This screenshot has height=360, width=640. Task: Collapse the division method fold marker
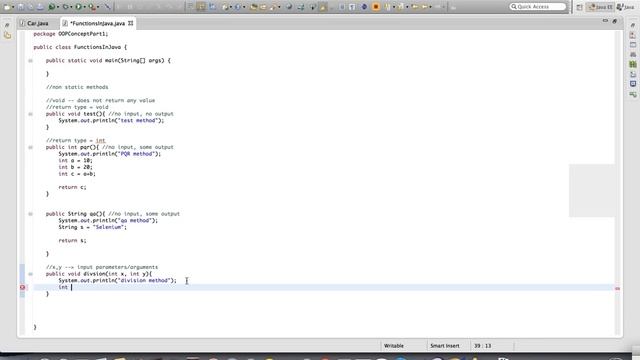click(x=30, y=274)
